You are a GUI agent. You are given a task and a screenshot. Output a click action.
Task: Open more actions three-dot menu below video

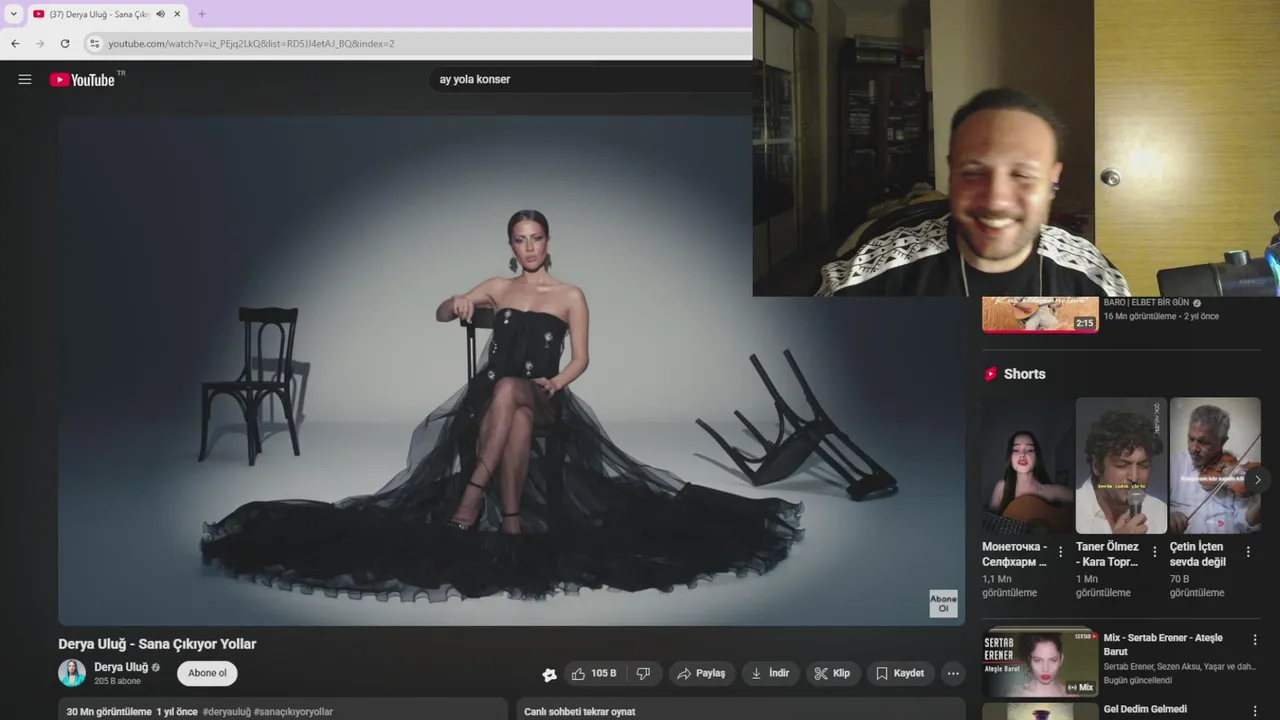(953, 673)
